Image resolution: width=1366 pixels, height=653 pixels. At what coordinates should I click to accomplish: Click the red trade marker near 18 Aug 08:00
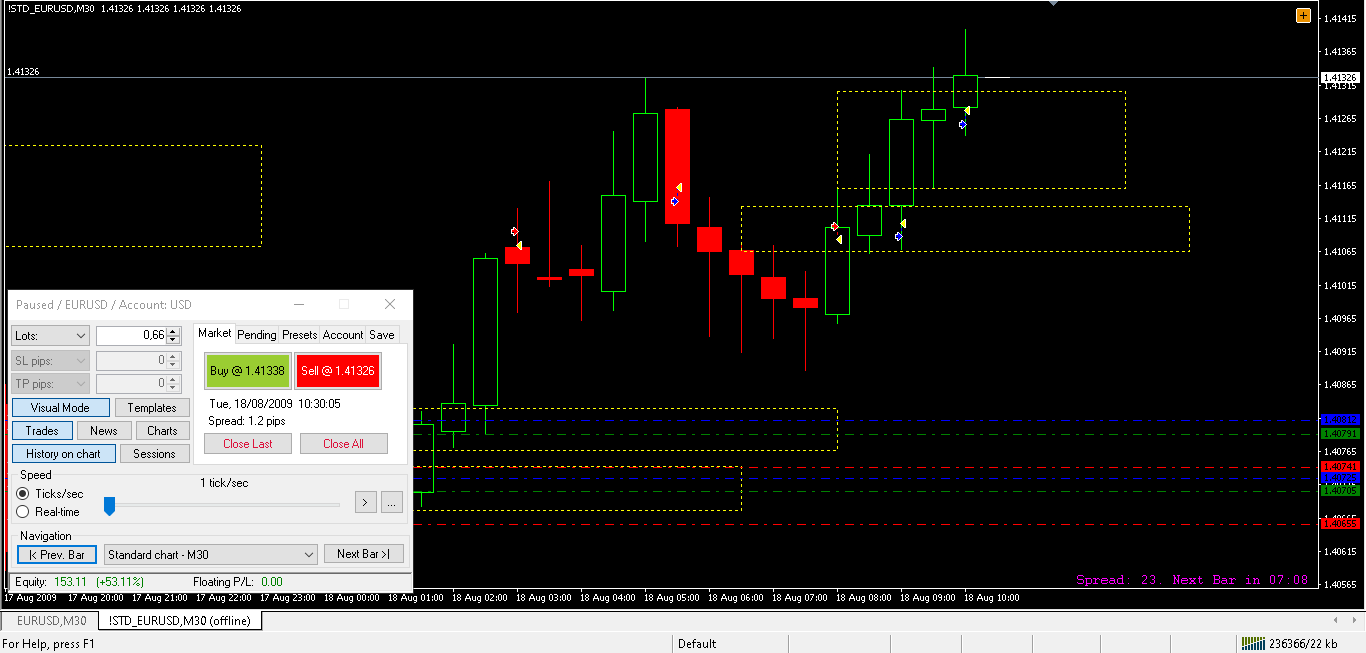(834, 226)
